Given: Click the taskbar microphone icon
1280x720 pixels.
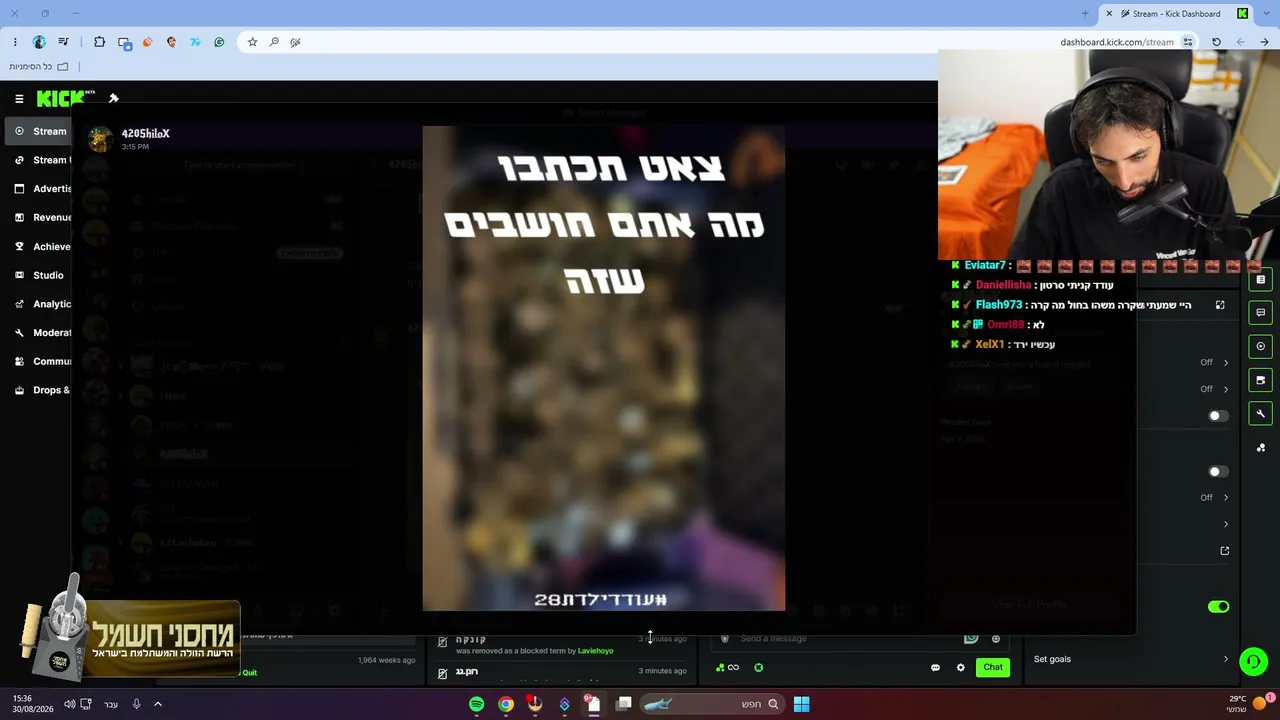Looking at the screenshot, I should (x=136, y=704).
